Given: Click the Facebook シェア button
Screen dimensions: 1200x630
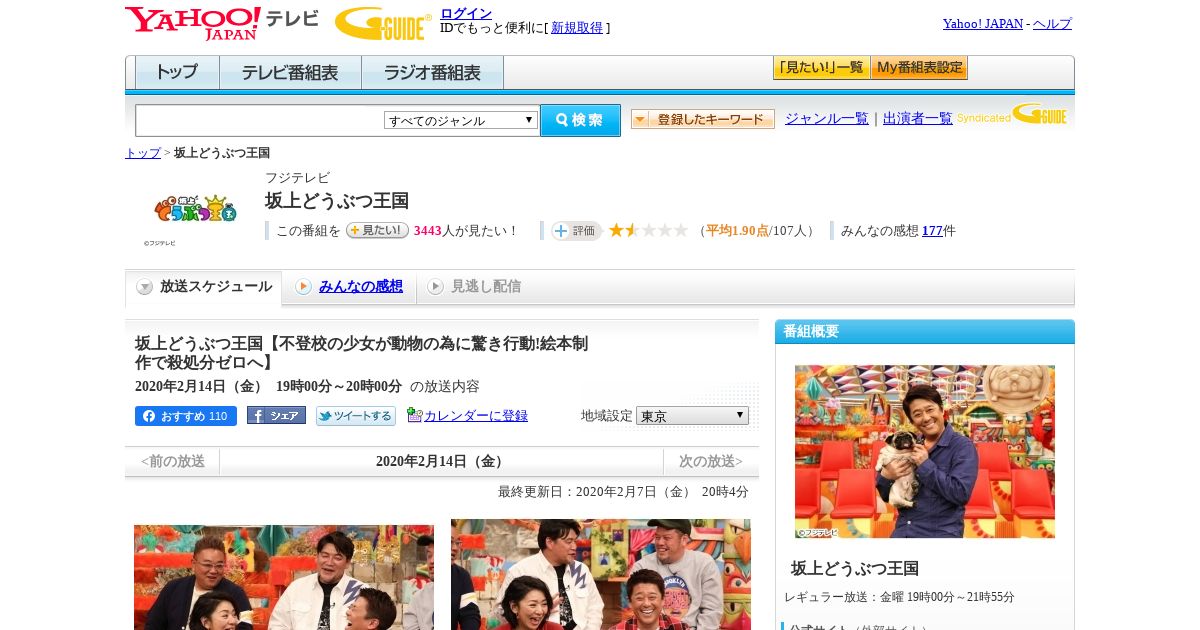Looking at the screenshot, I should pos(276,416).
